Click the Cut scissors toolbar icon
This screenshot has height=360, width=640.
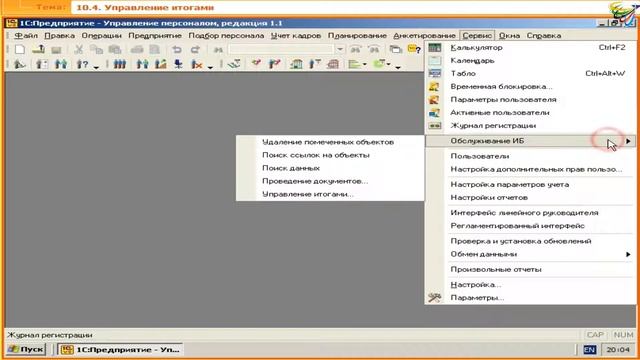(78, 49)
